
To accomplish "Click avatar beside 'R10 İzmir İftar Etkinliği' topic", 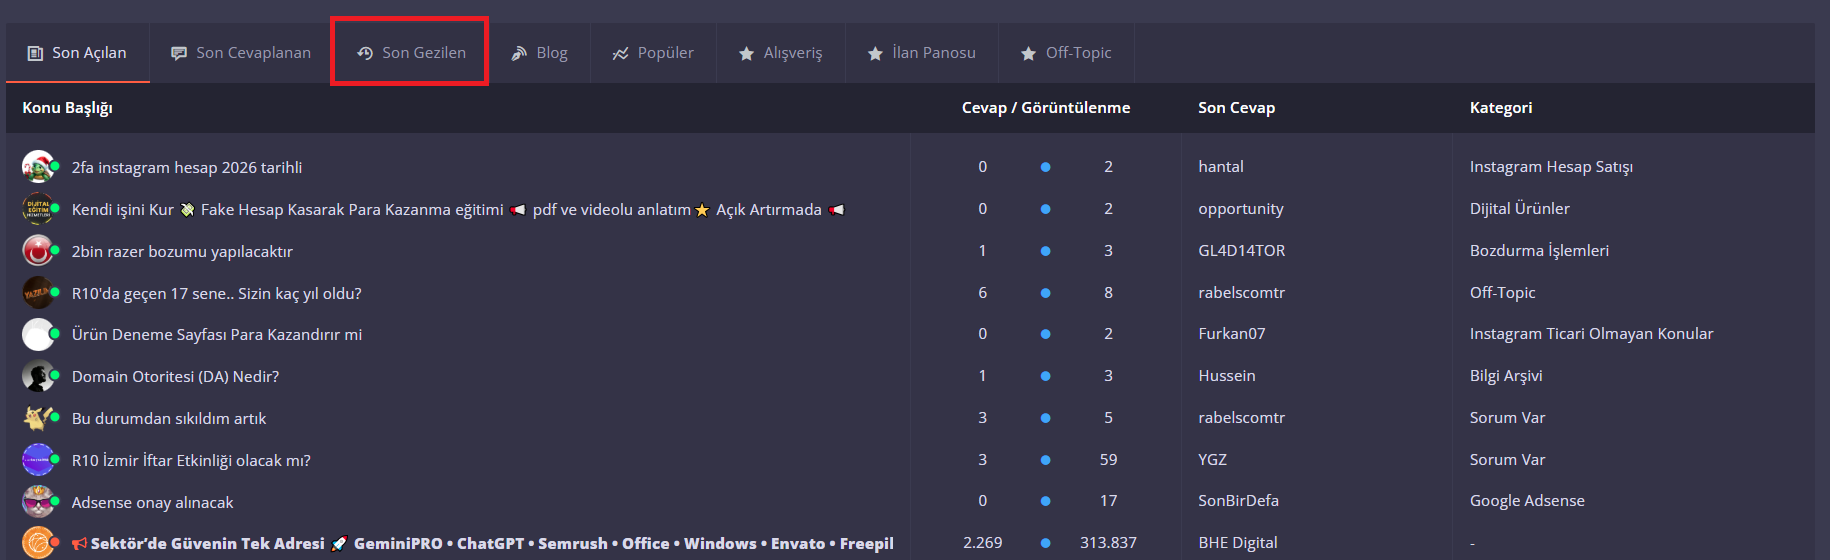I will 38,460.
